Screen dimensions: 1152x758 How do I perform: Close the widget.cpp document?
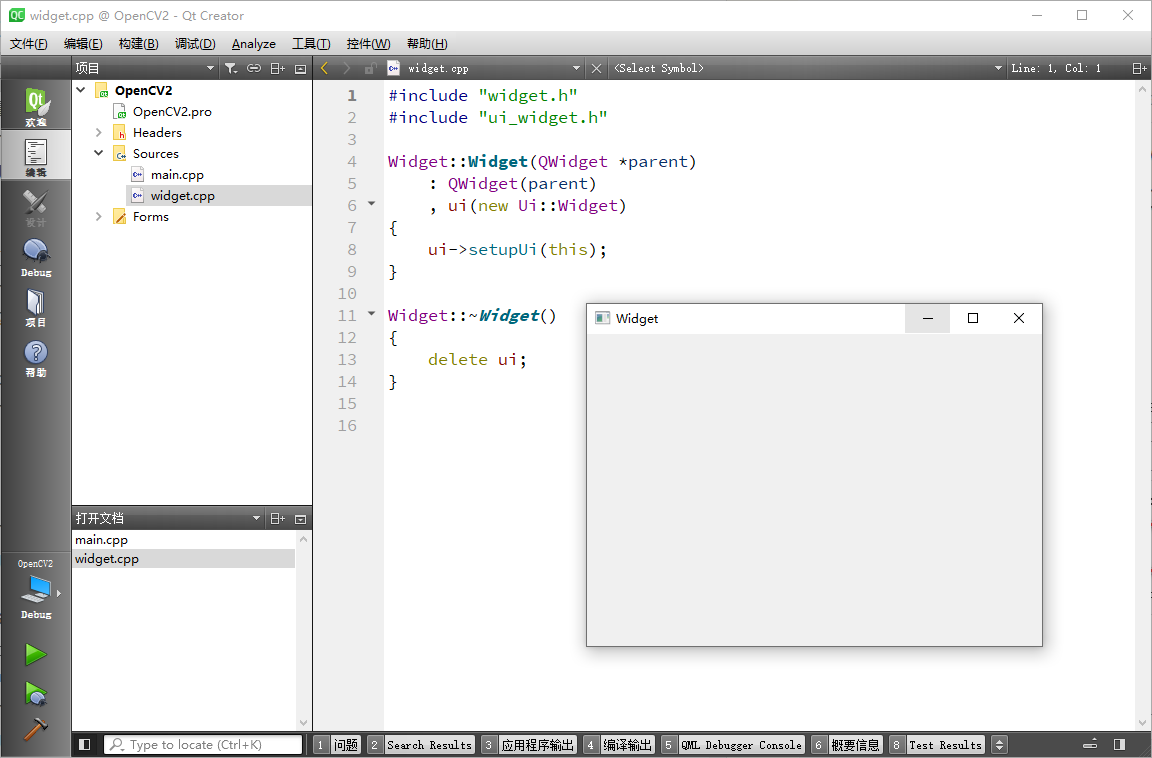tap(597, 68)
